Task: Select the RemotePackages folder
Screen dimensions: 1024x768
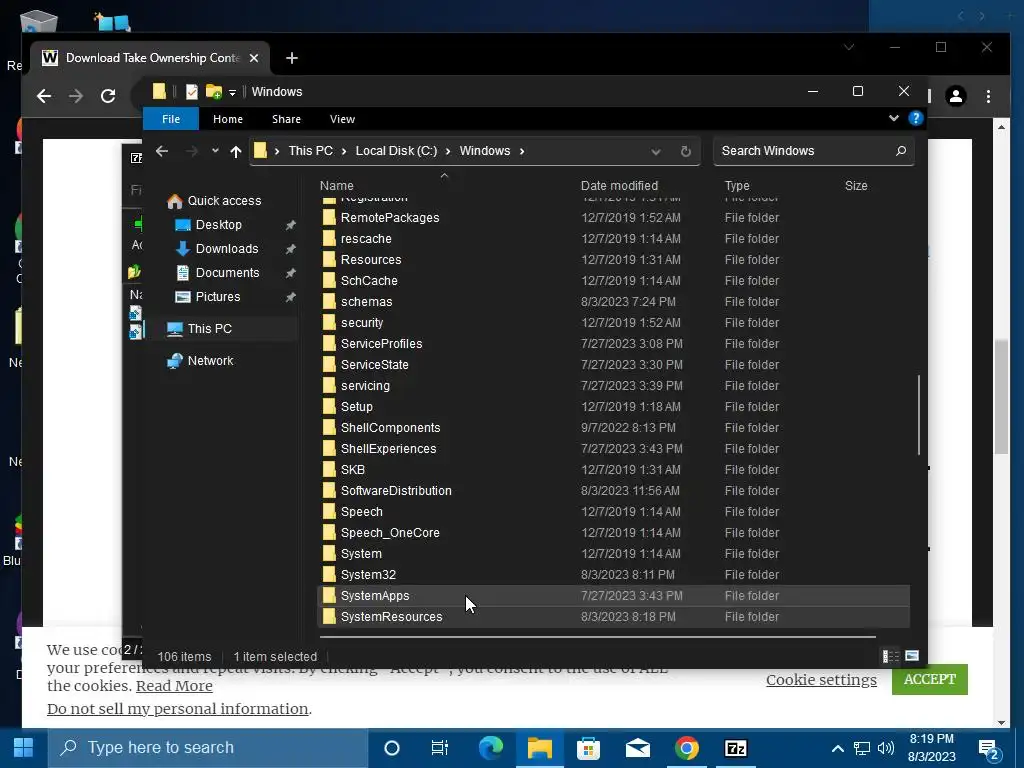Action: pos(390,217)
